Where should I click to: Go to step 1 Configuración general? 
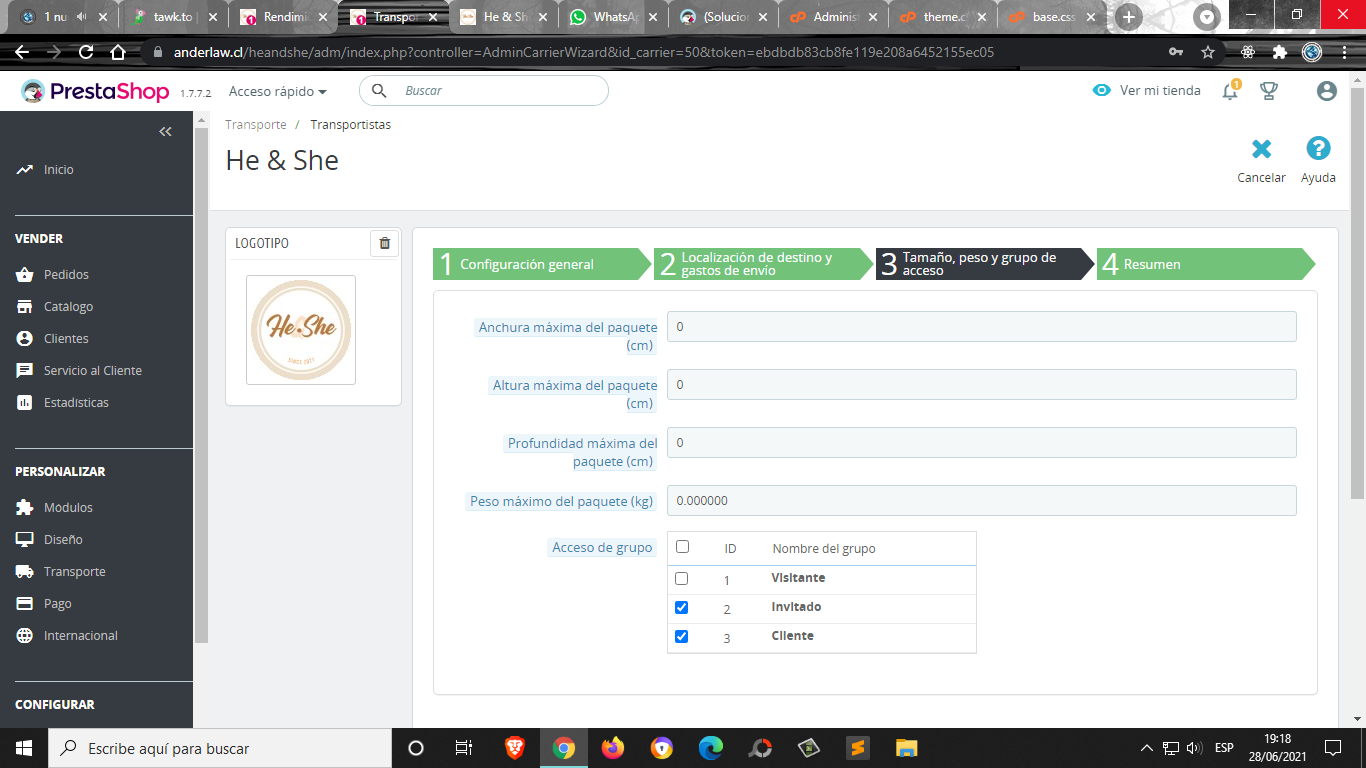[x=543, y=264]
